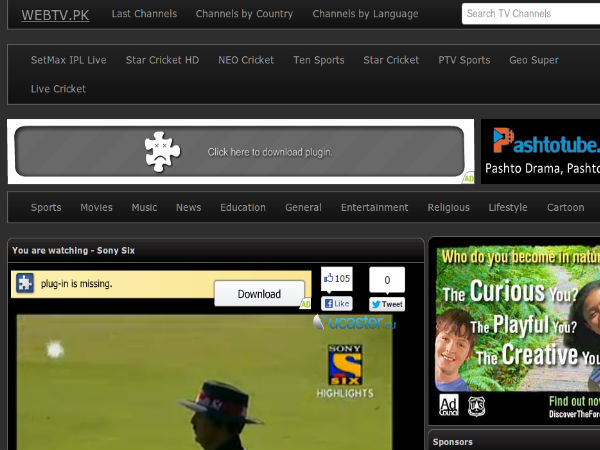Open the Last Channels menu item
Image resolution: width=600 pixels, height=450 pixels.
pos(144,14)
